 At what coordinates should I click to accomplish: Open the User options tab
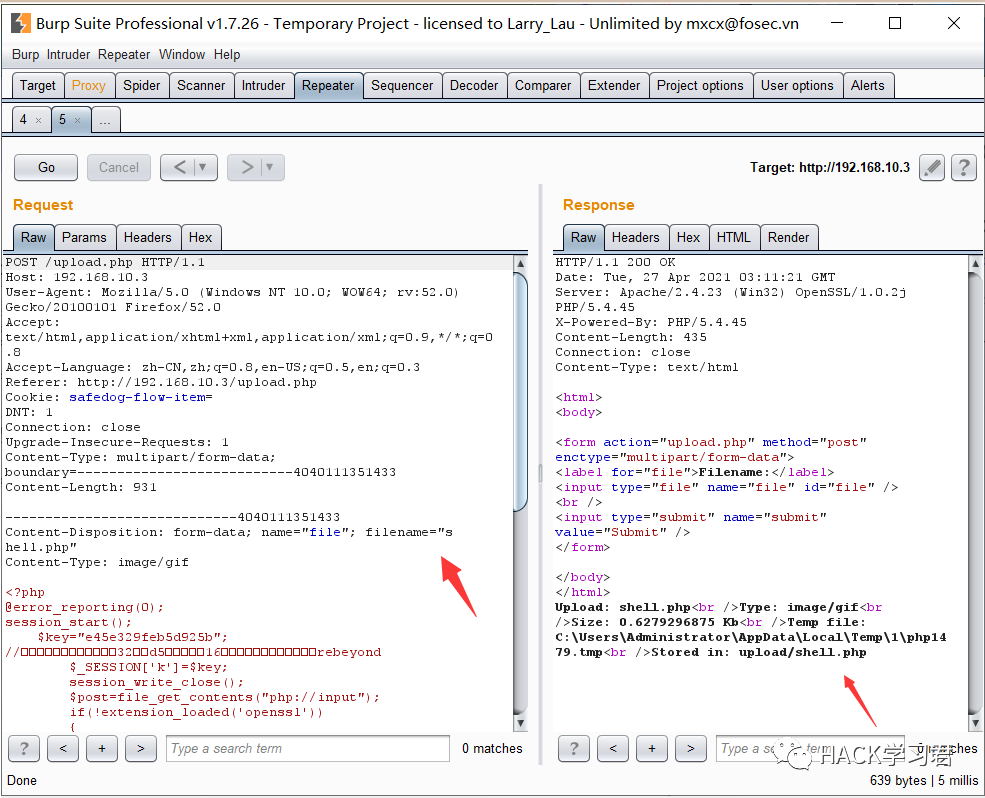click(x=797, y=85)
